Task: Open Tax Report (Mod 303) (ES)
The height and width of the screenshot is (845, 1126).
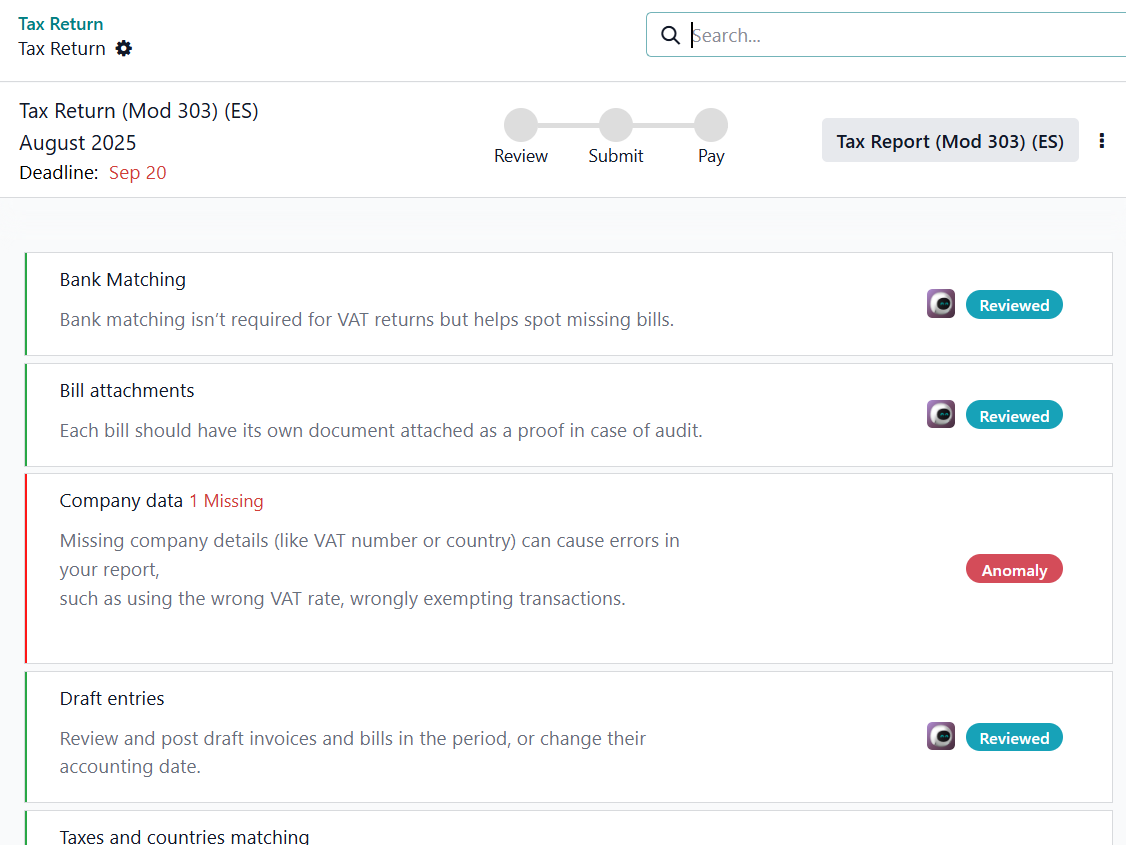Action: (x=949, y=141)
